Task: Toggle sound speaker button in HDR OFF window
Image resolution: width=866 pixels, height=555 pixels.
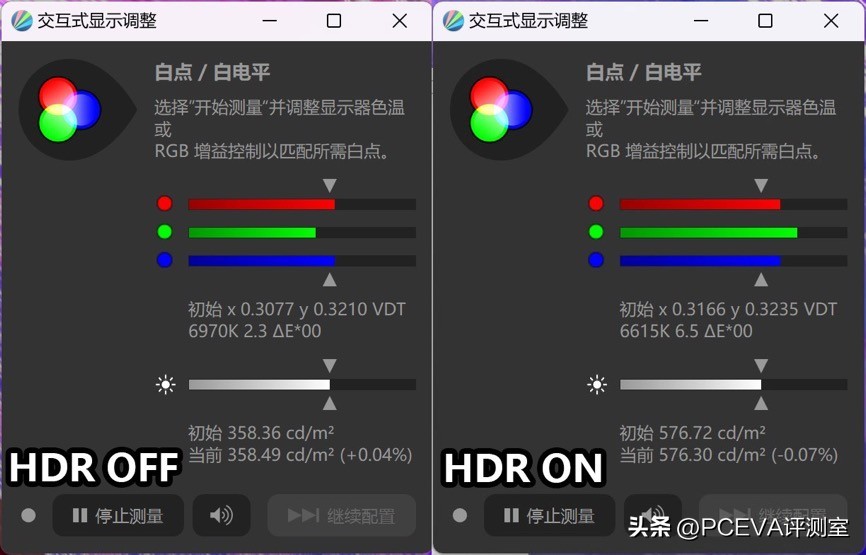Action: coord(221,516)
